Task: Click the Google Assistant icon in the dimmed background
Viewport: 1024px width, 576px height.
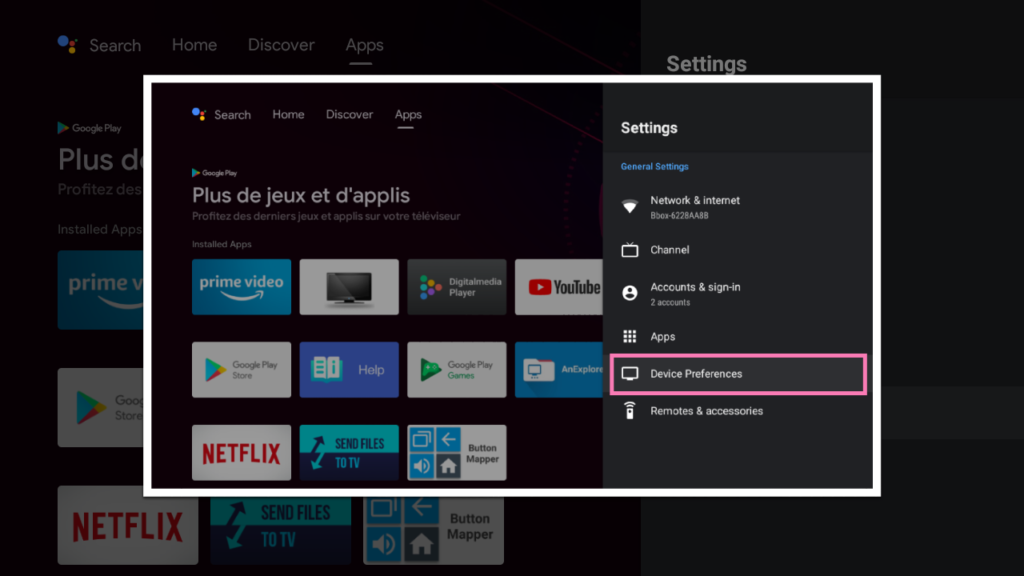Action: click(x=67, y=44)
